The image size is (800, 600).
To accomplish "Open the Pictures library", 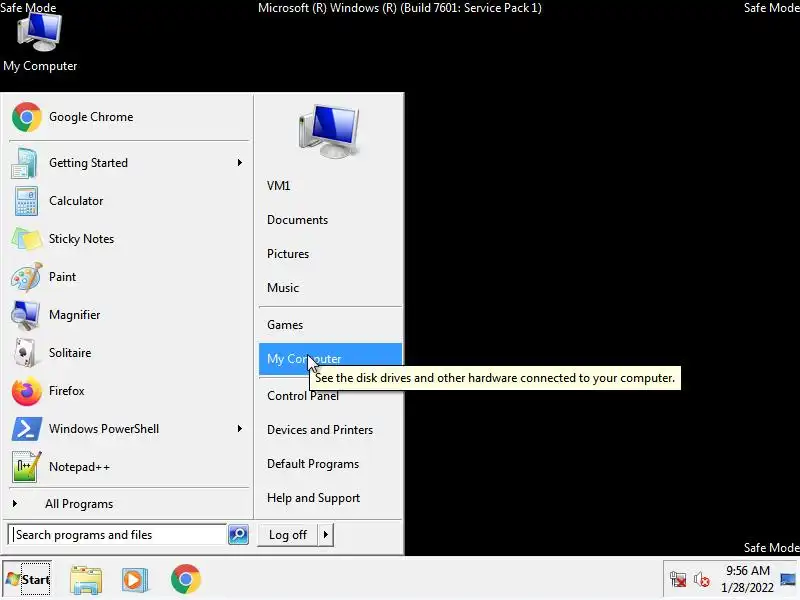I will pyautogui.click(x=330, y=254).
